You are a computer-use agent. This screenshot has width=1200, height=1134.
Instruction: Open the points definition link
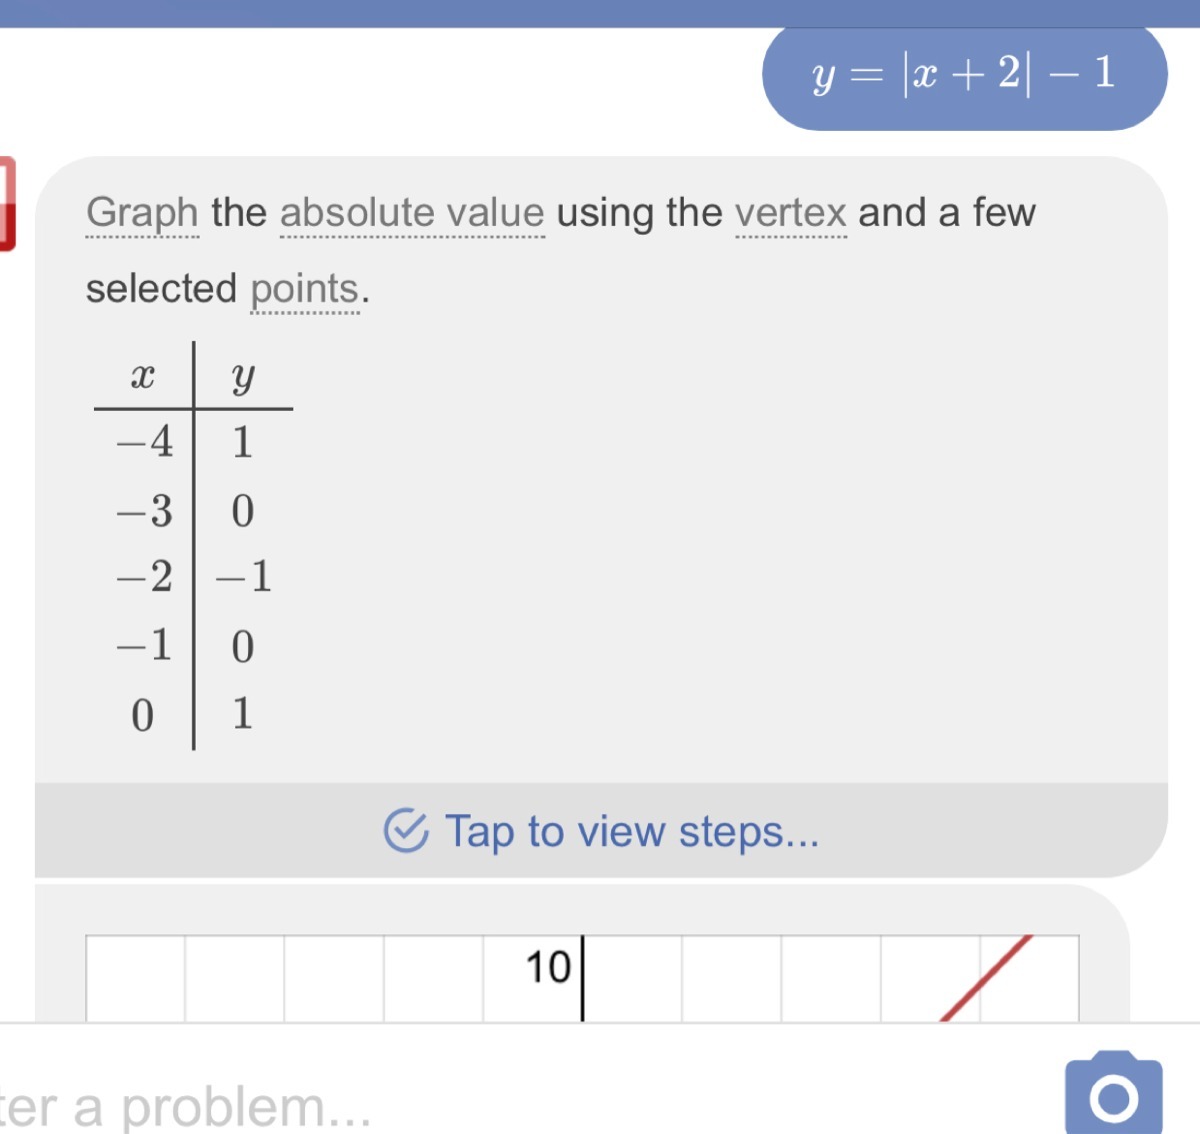[304, 289]
